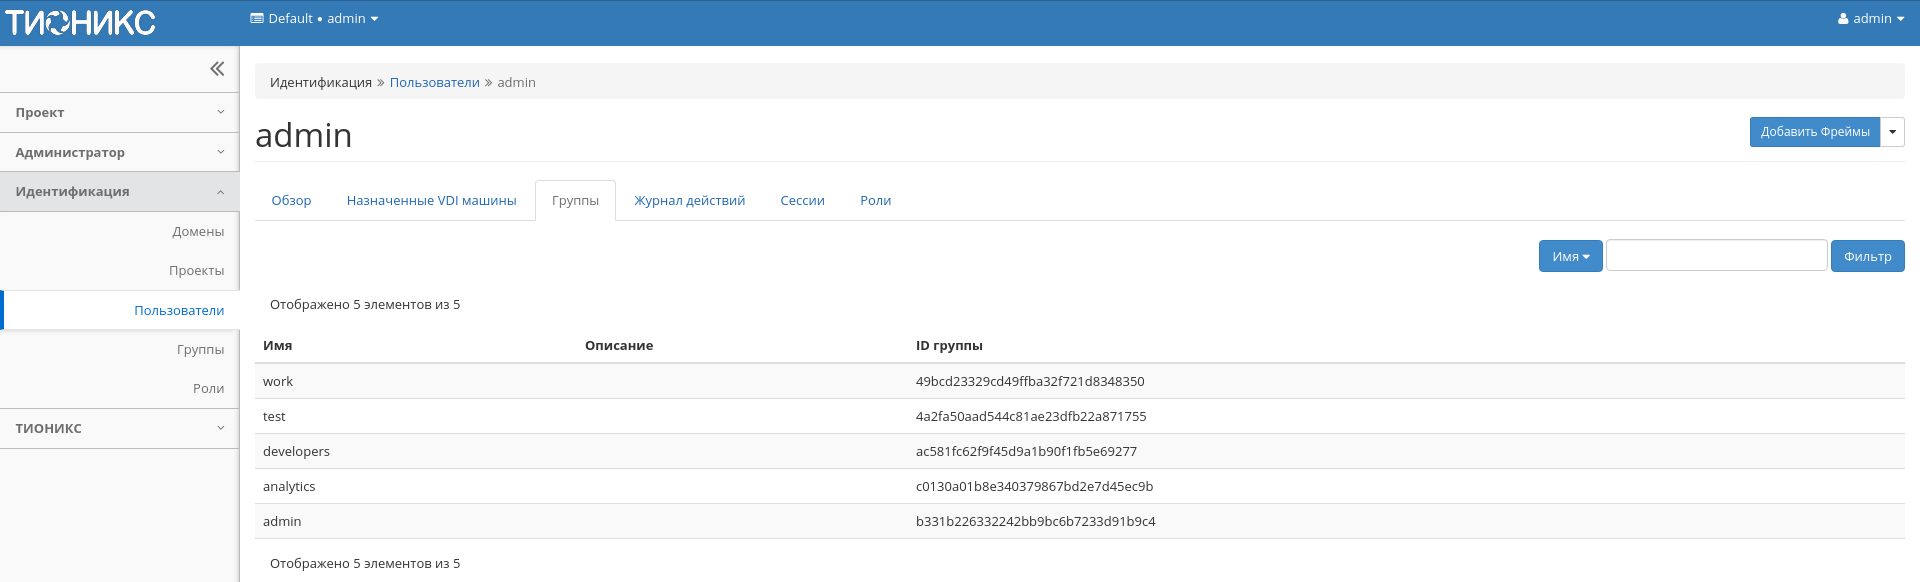
Task: Open the admin user menu
Action: (1870, 19)
